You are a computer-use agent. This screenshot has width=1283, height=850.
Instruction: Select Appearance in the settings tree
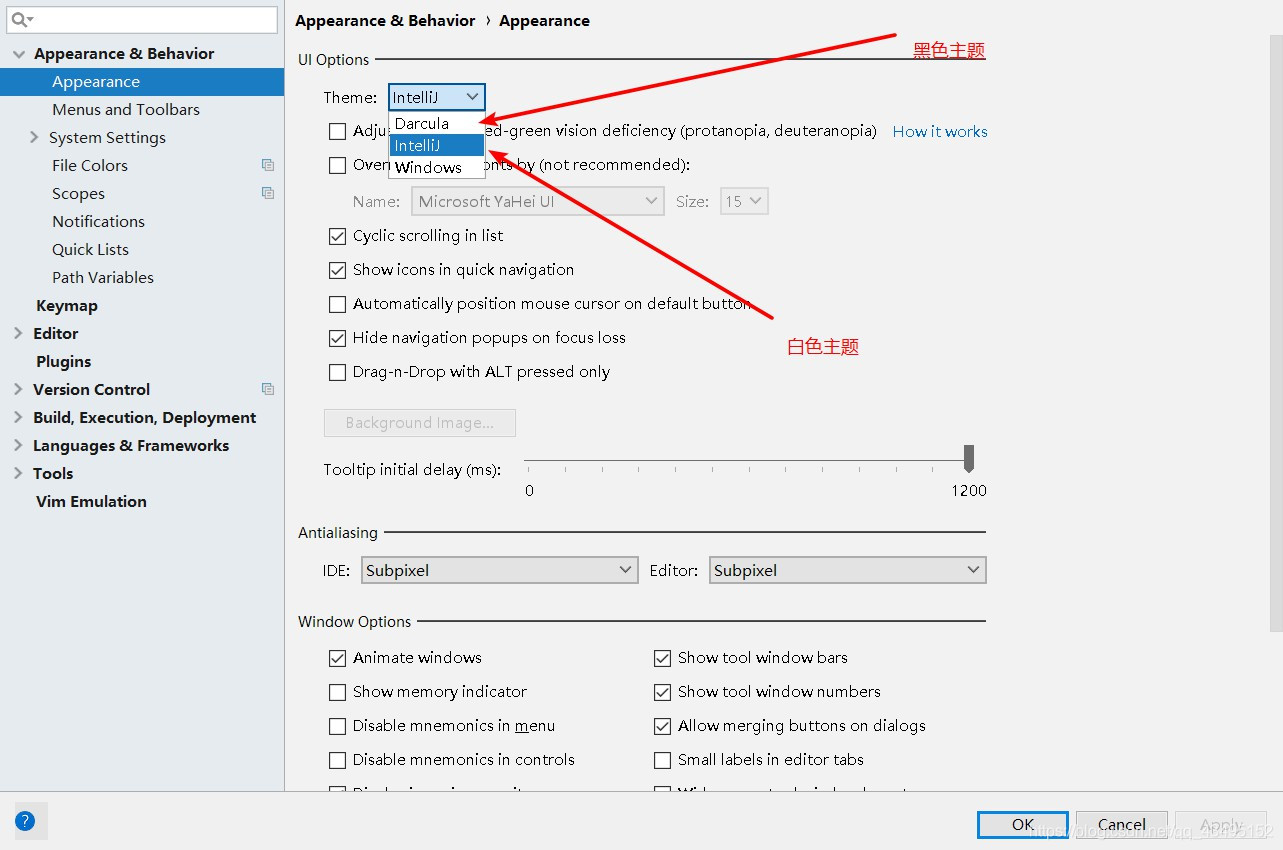[142, 82]
